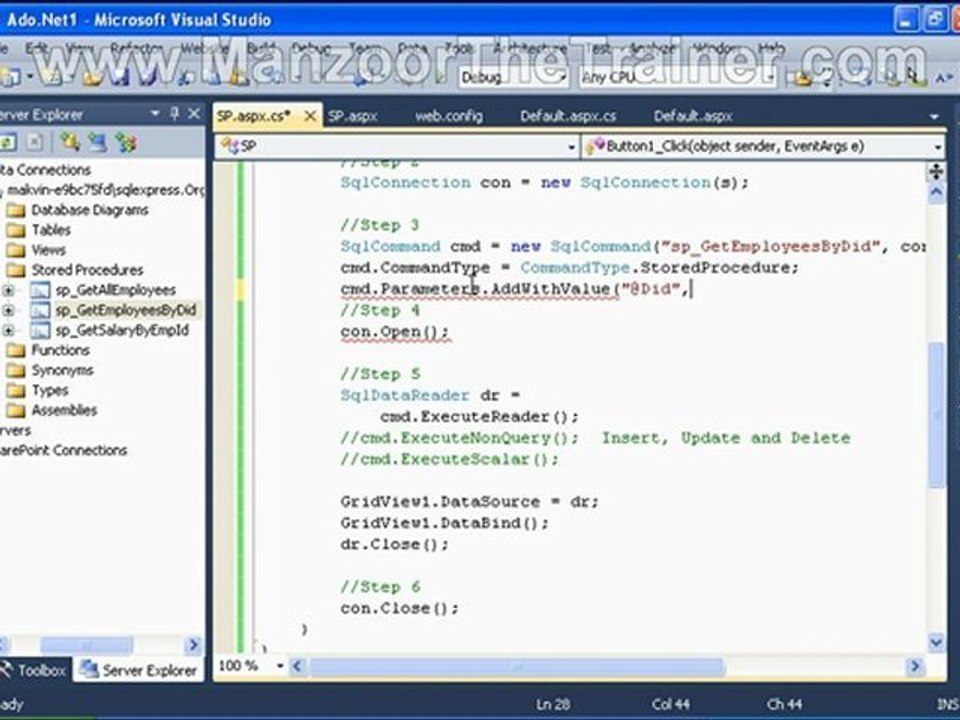Select the Assemblies folder
The image size is (960, 720).
click(x=64, y=410)
